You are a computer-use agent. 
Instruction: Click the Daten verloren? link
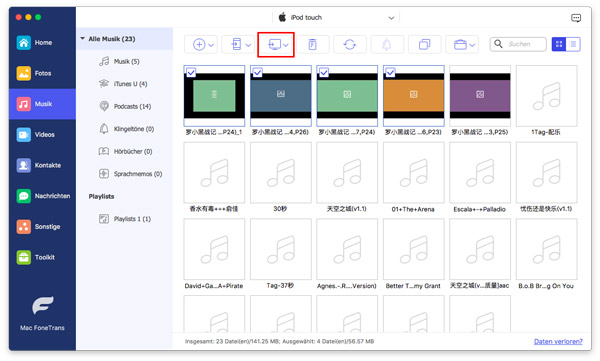click(558, 341)
